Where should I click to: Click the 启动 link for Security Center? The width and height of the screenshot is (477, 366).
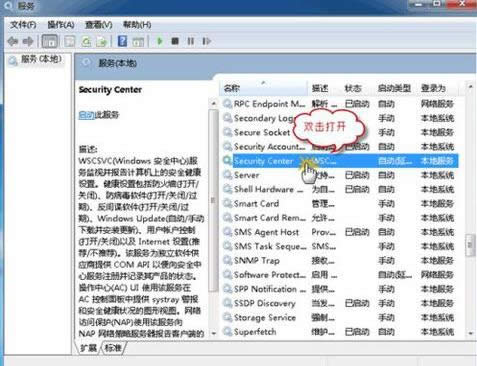[x=86, y=115]
